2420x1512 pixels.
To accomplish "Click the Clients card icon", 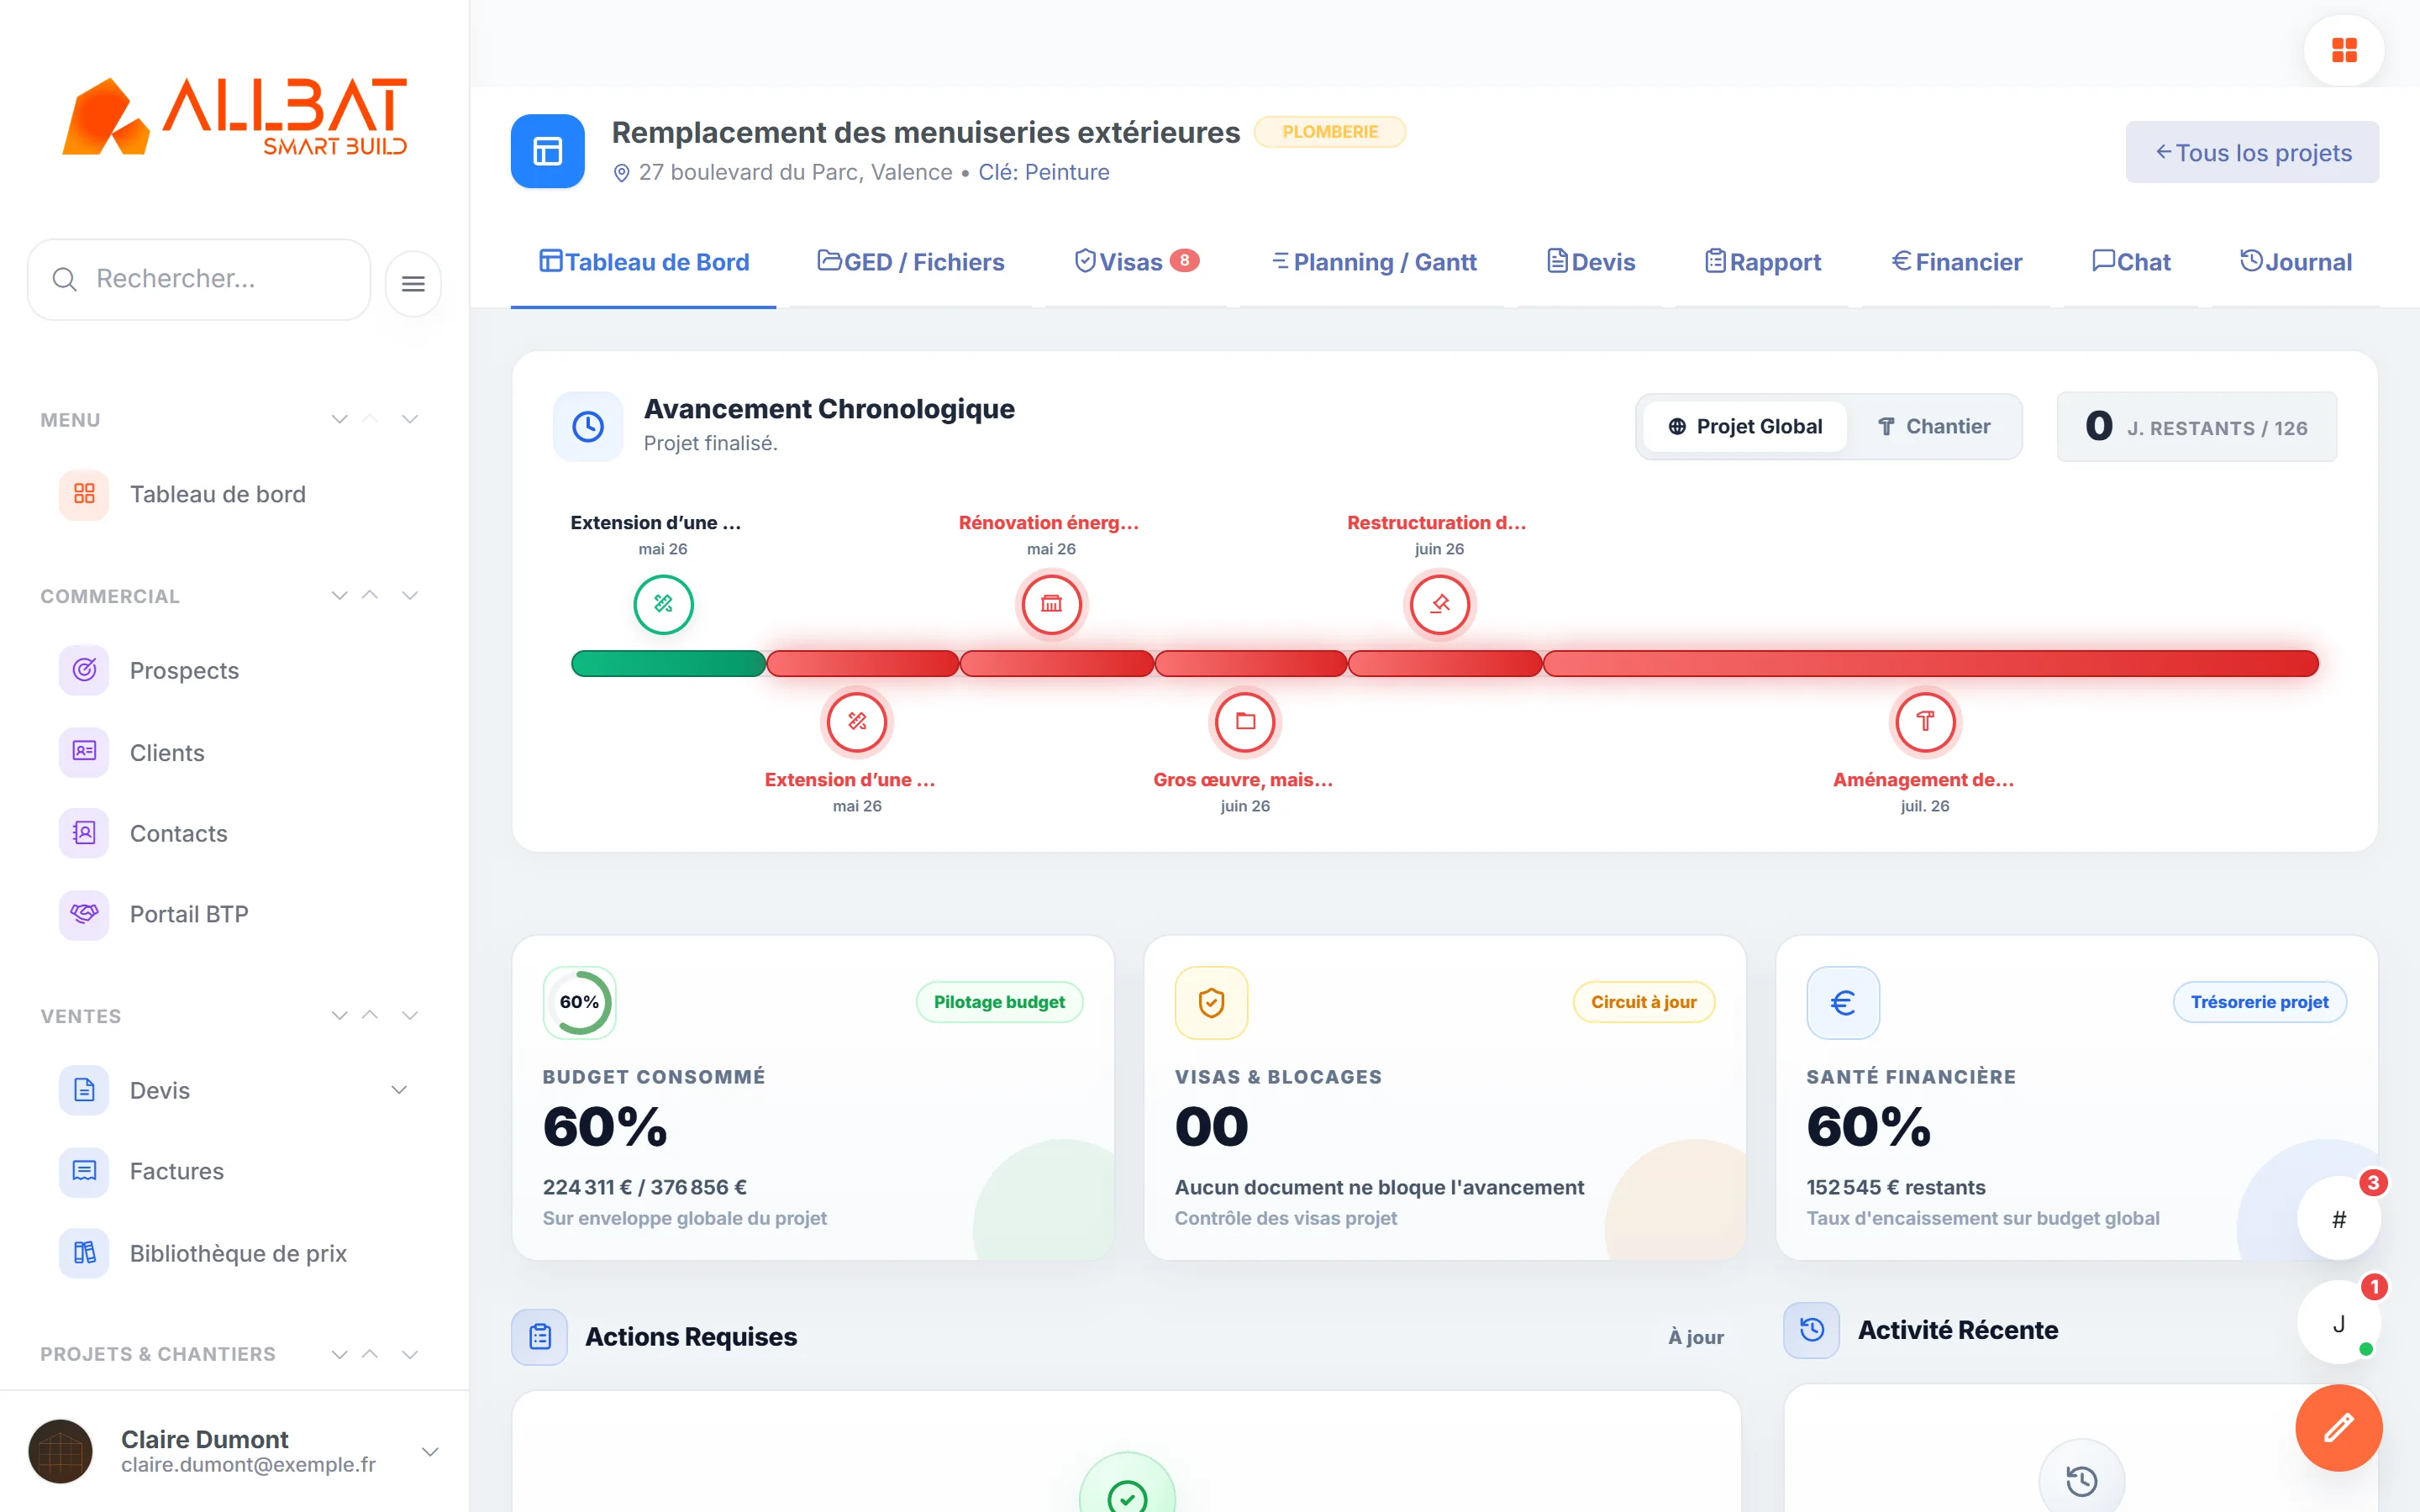I will (84, 752).
